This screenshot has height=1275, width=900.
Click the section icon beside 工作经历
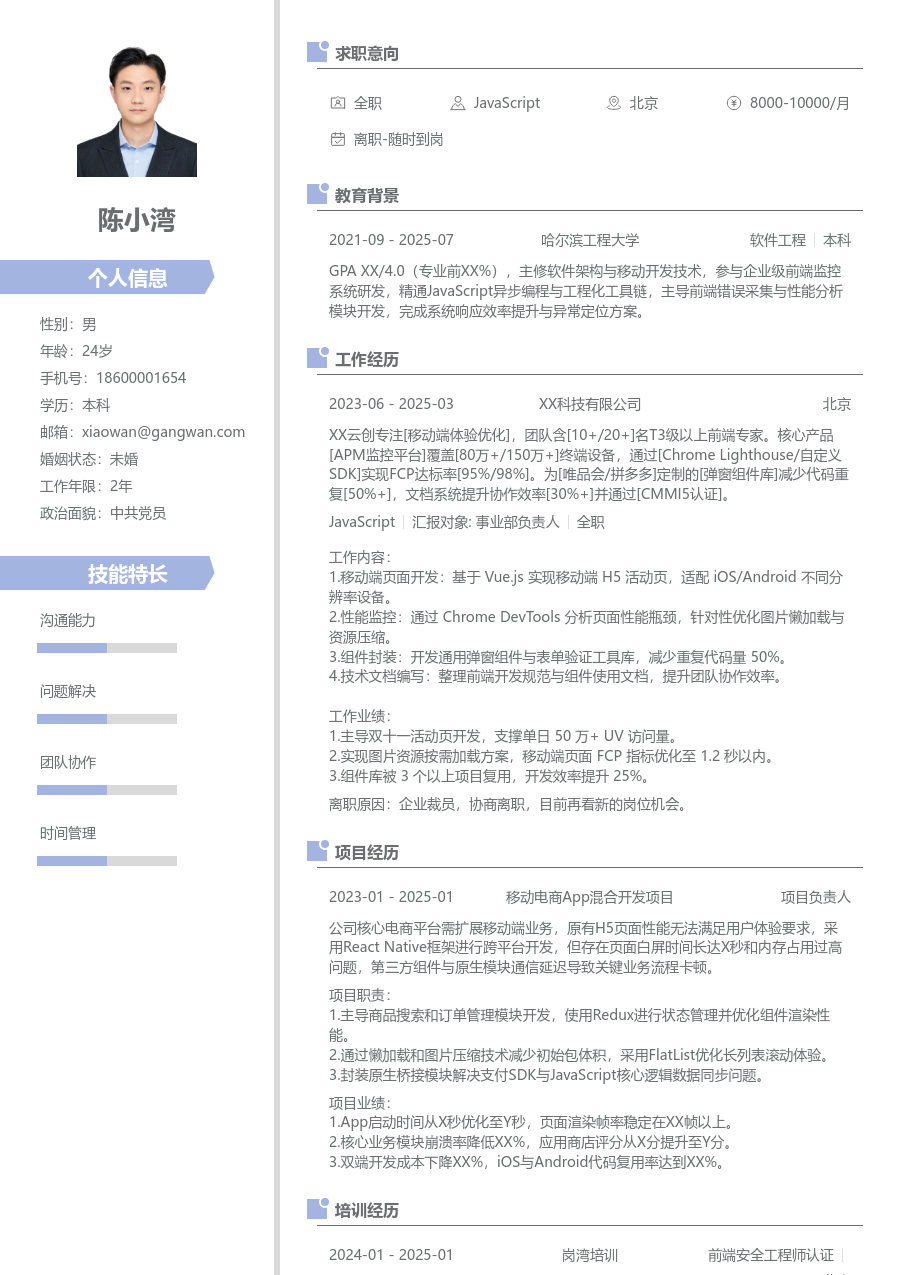(x=315, y=358)
